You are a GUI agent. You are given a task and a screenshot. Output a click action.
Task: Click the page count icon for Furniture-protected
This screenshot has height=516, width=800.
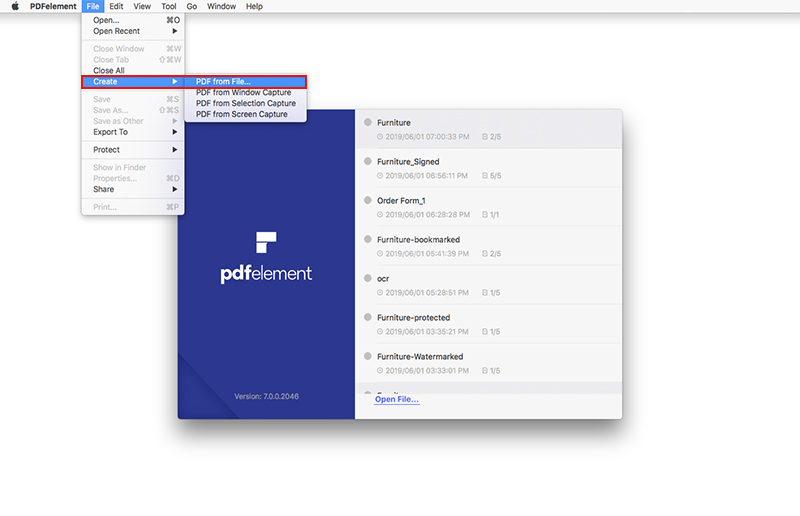coord(486,332)
